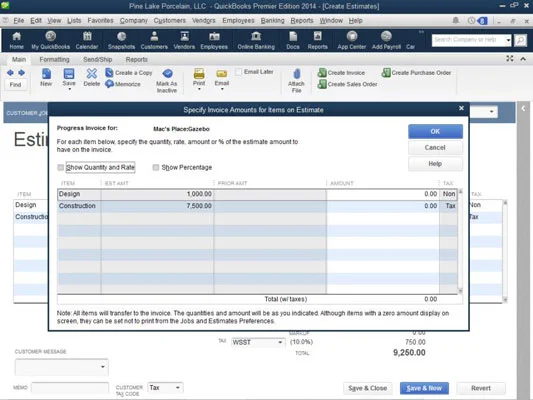Collapse ribbon with up chevron

(x=523, y=59)
